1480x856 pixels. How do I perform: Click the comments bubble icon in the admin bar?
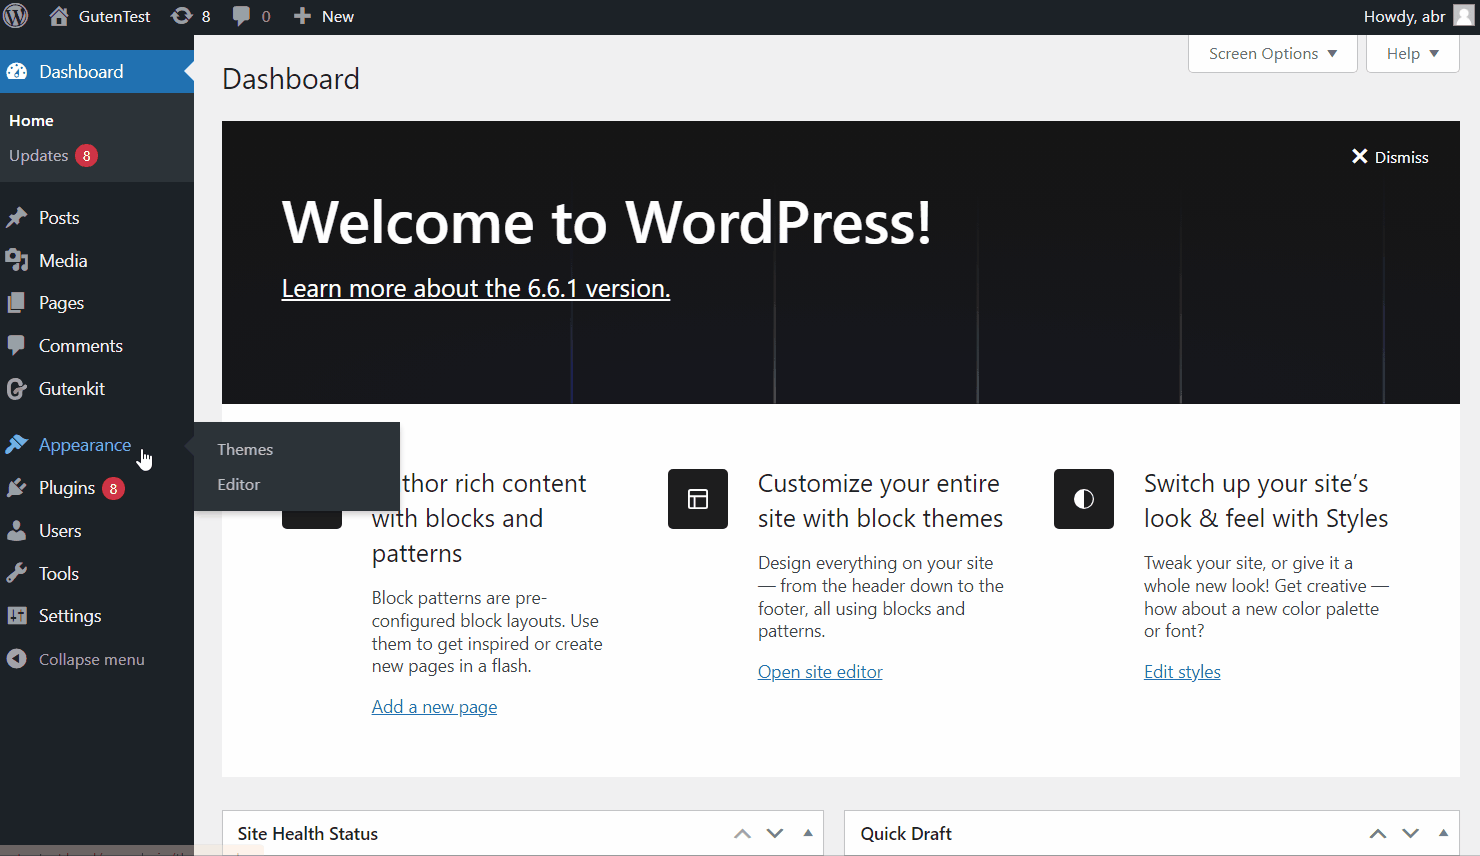coord(241,16)
